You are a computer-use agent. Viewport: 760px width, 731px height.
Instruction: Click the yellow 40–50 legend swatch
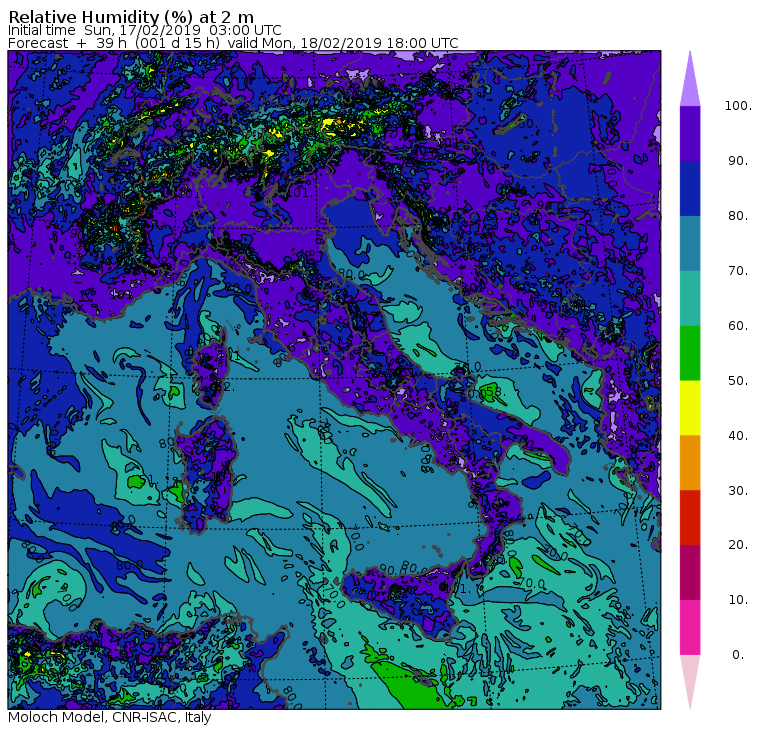[x=690, y=408]
